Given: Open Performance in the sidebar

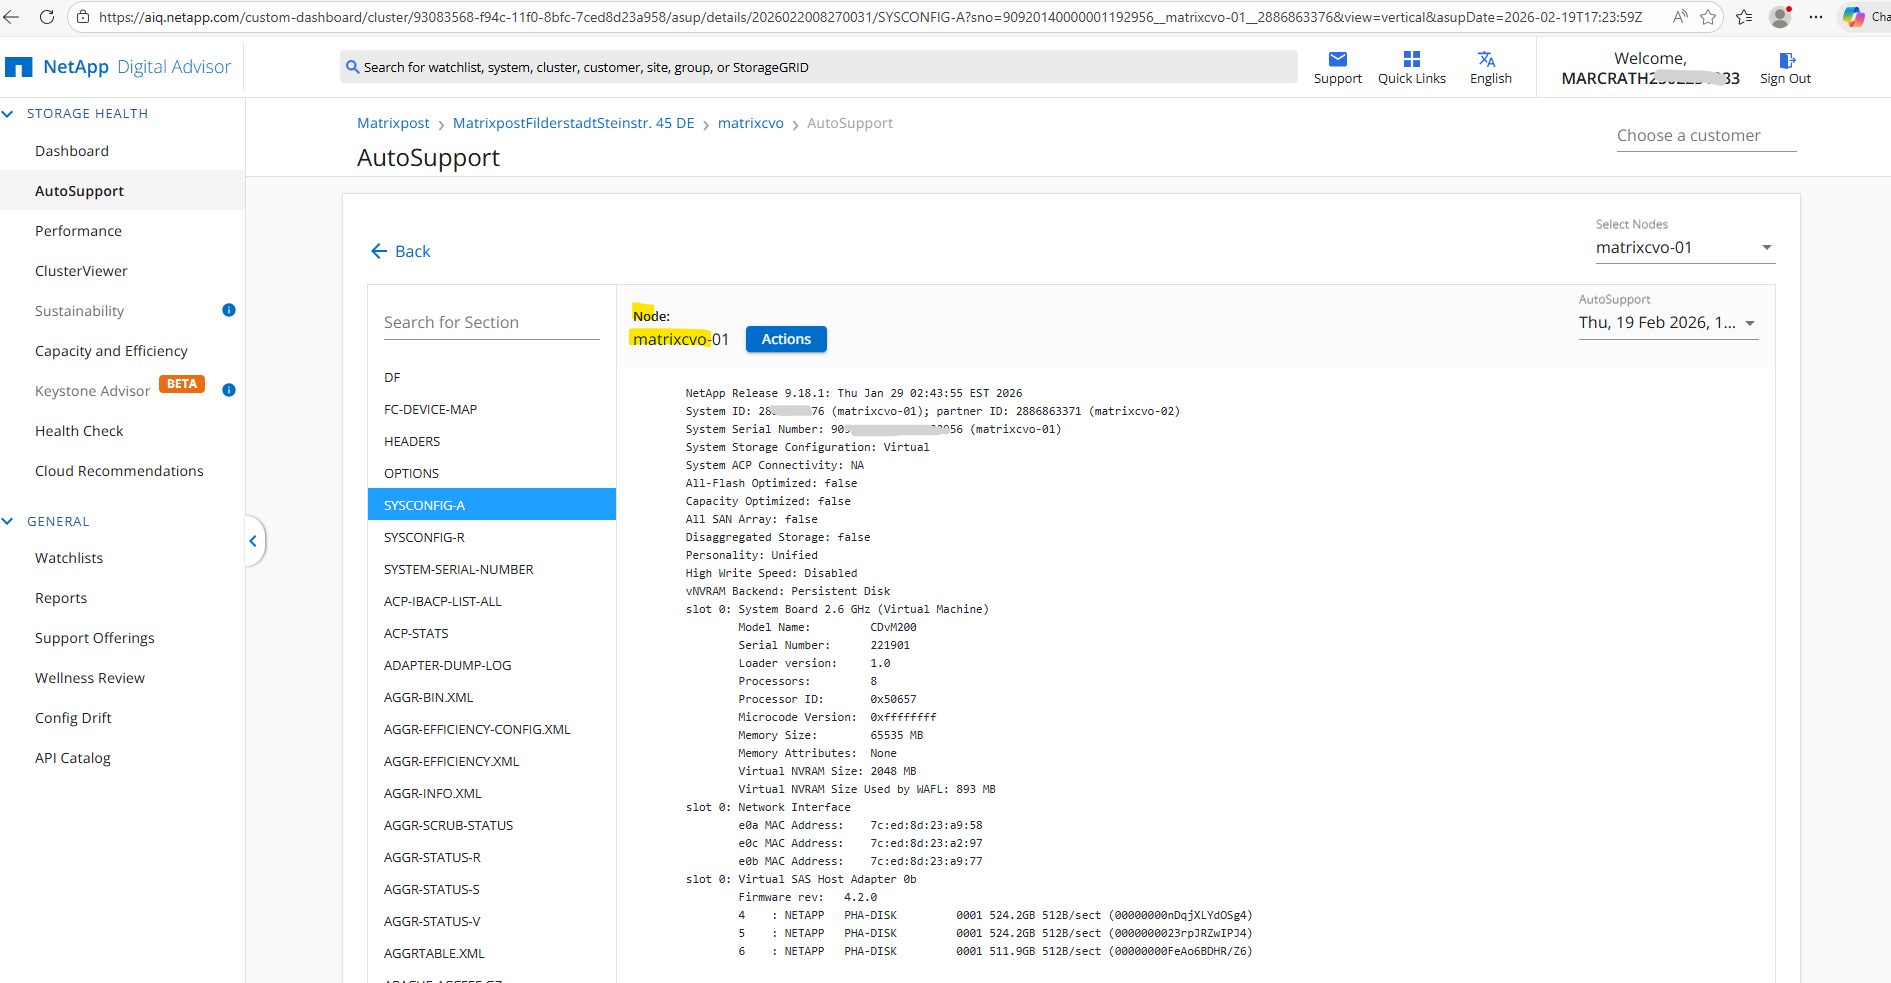Looking at the screenshot, I should tap(78, 231).
